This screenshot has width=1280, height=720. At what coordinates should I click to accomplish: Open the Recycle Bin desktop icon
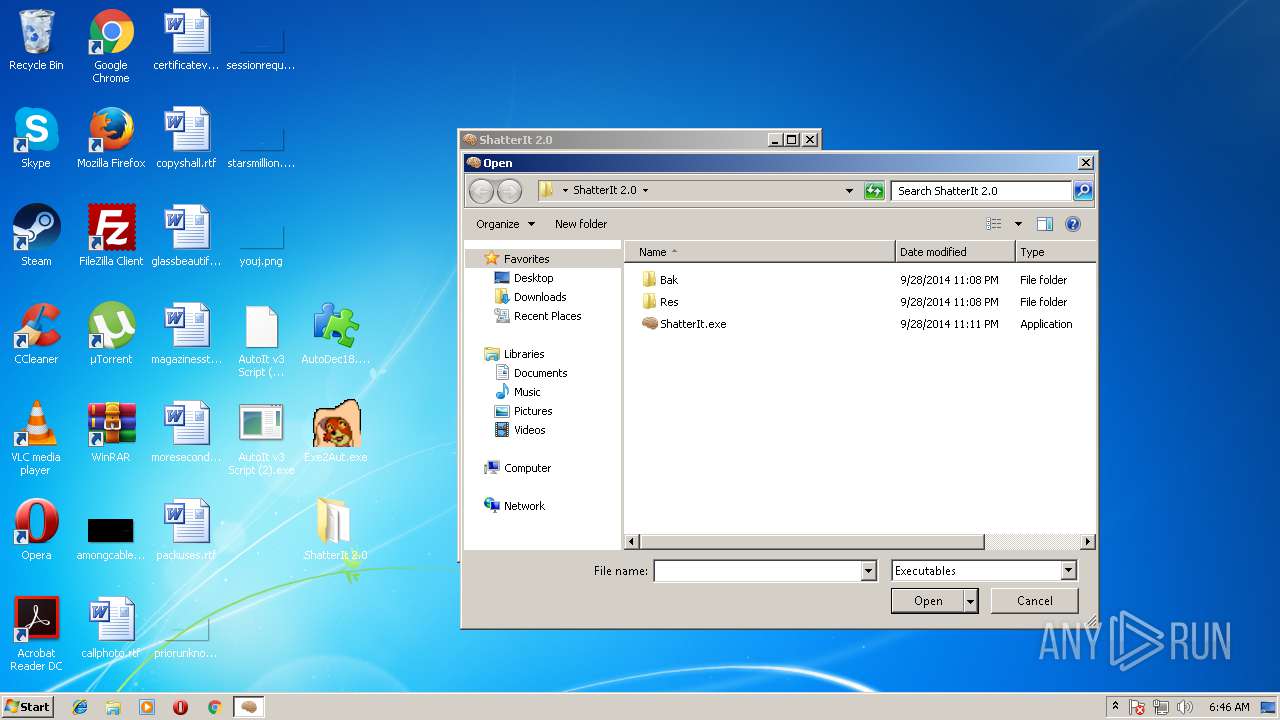[36, 40]
